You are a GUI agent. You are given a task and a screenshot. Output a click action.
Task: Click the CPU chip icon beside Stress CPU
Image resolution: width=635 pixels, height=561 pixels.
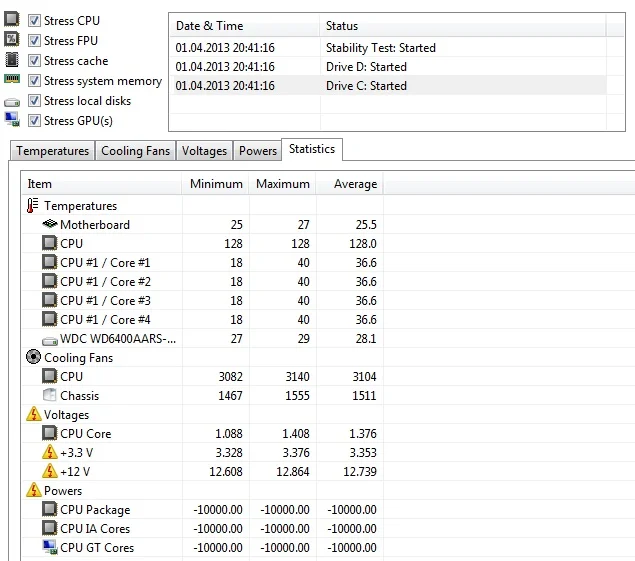12,19
